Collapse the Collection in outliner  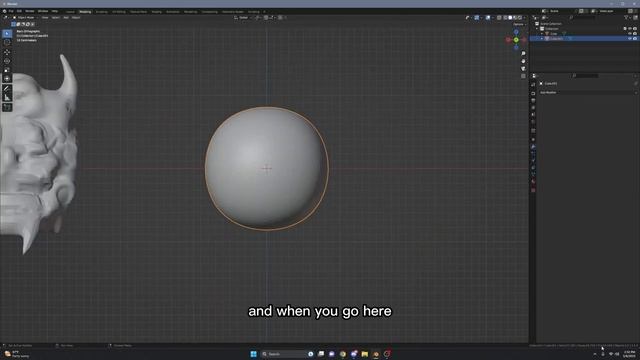[537, 29]
